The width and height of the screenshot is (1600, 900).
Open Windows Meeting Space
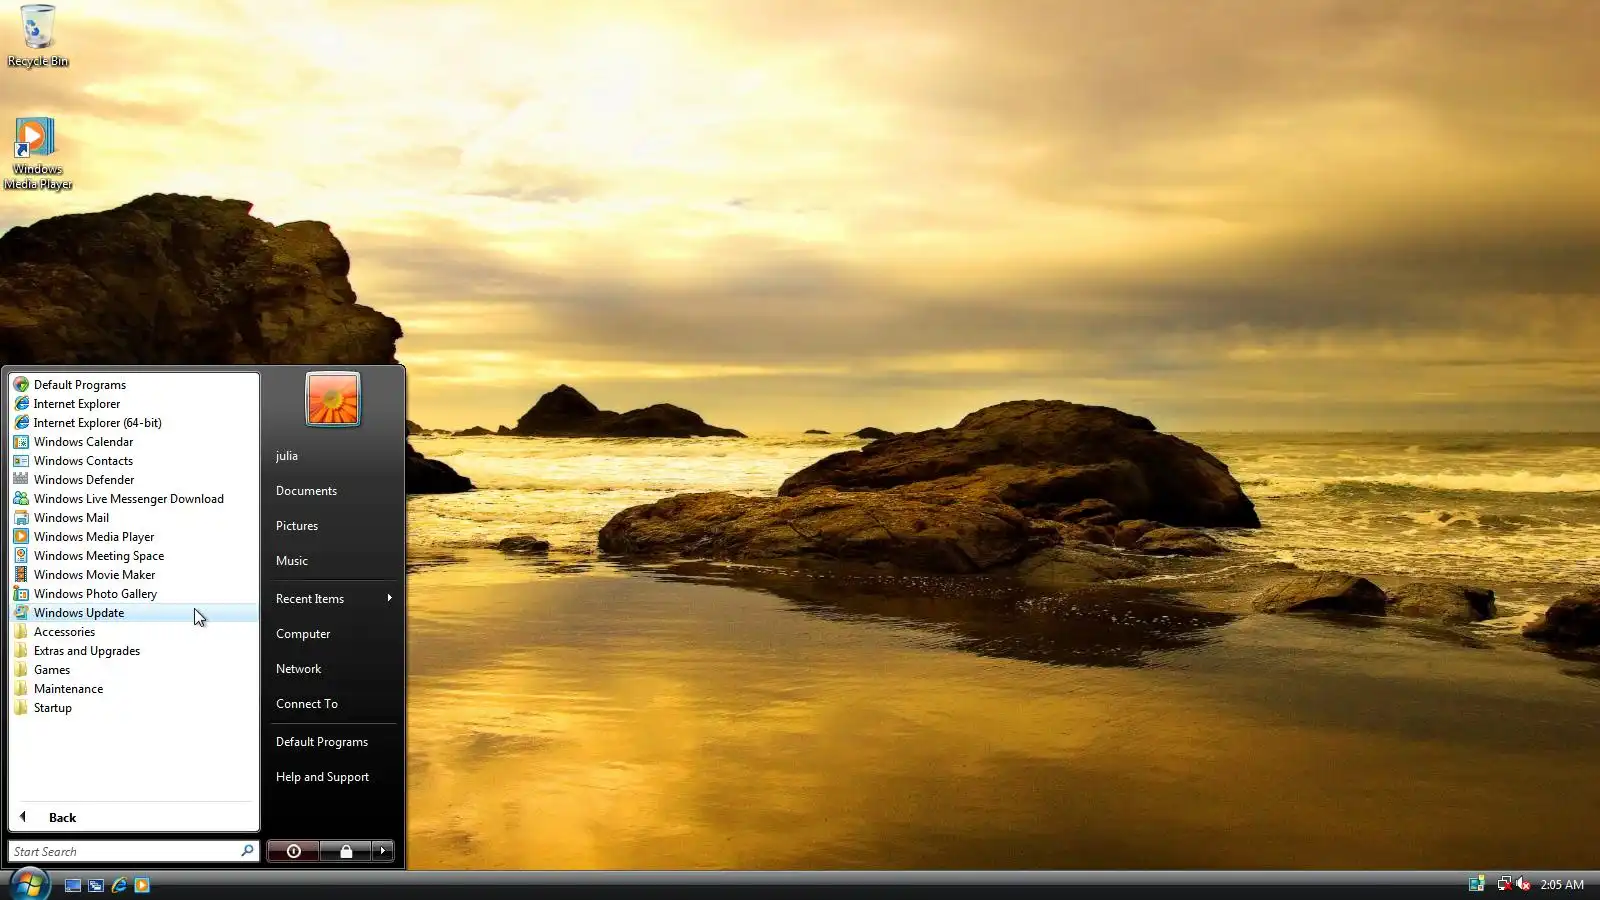tap(134, 556)
